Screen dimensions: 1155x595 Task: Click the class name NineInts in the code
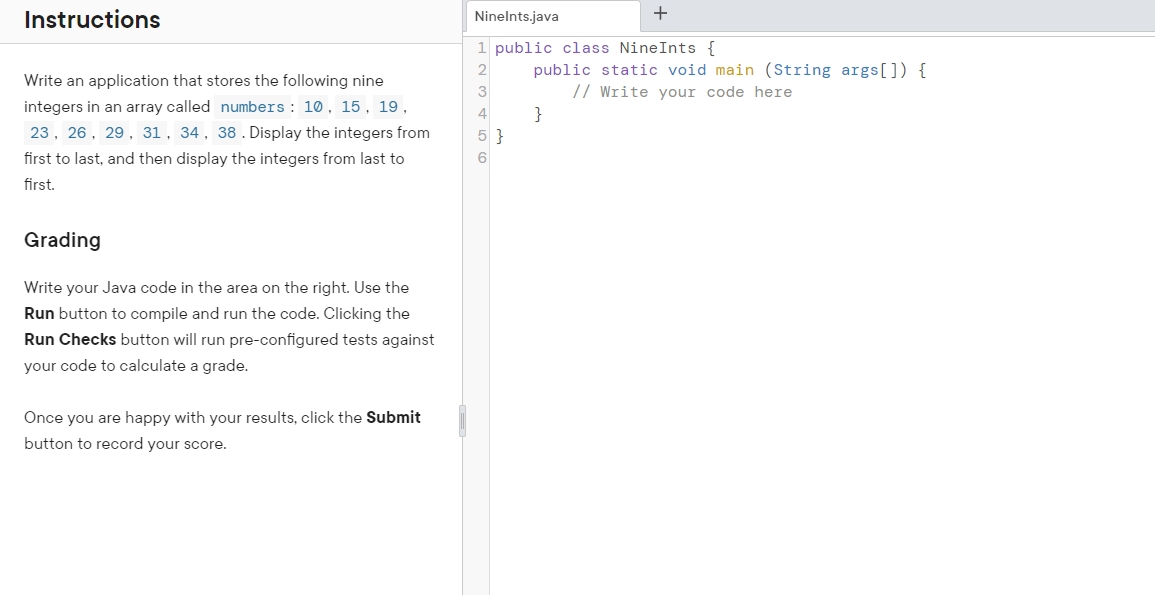point(658,47)
